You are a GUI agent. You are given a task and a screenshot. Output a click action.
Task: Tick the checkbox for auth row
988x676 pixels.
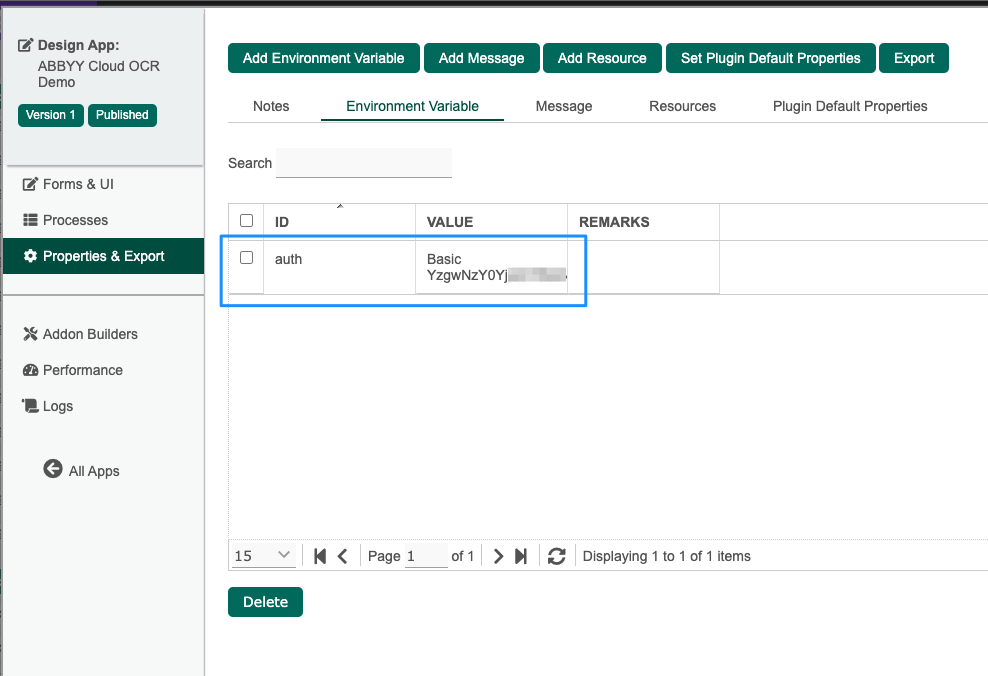pos(246,258)
